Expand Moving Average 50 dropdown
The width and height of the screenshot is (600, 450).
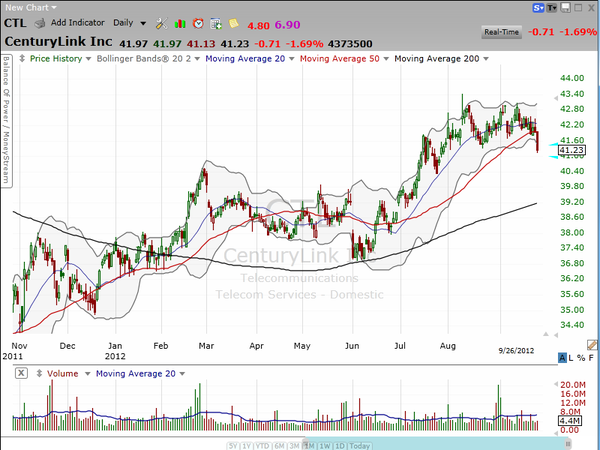click(386, 59)
